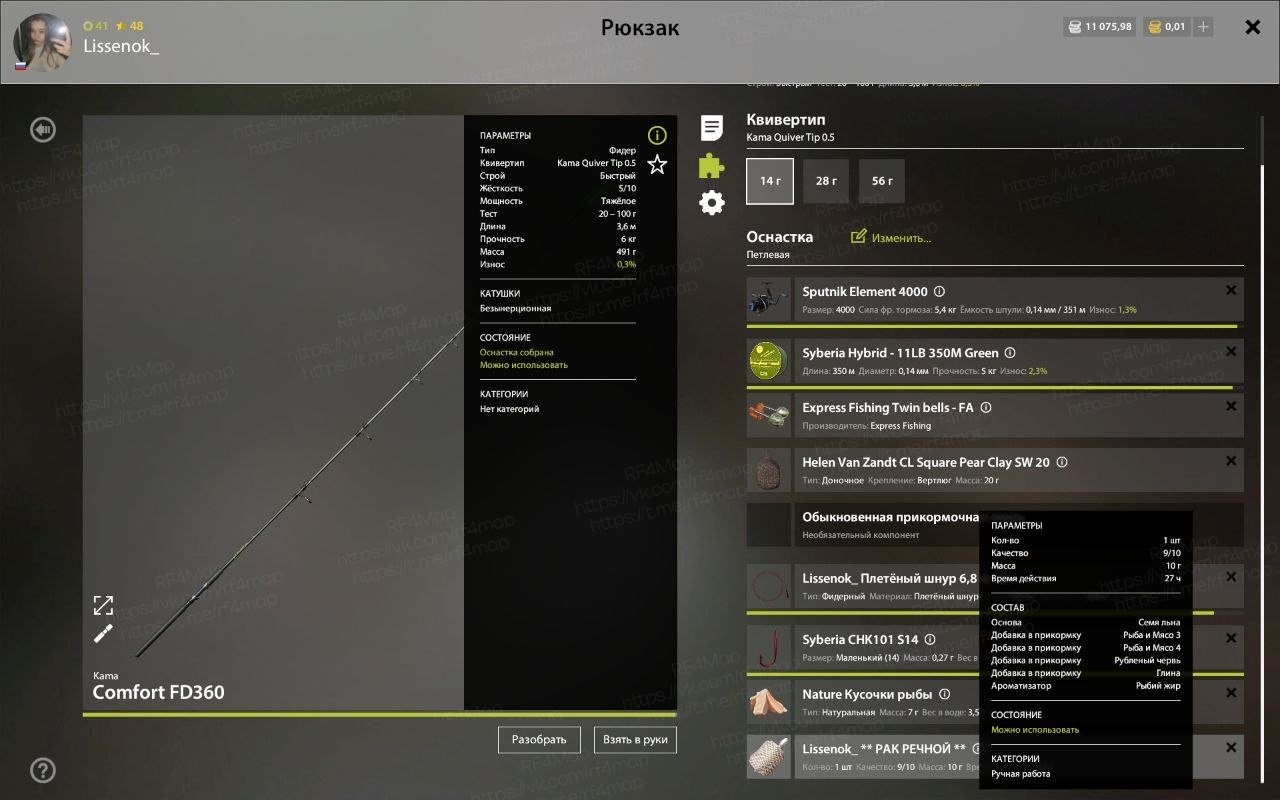Click the Разобрать button
Screen dimensions: 1280x800
539,740
